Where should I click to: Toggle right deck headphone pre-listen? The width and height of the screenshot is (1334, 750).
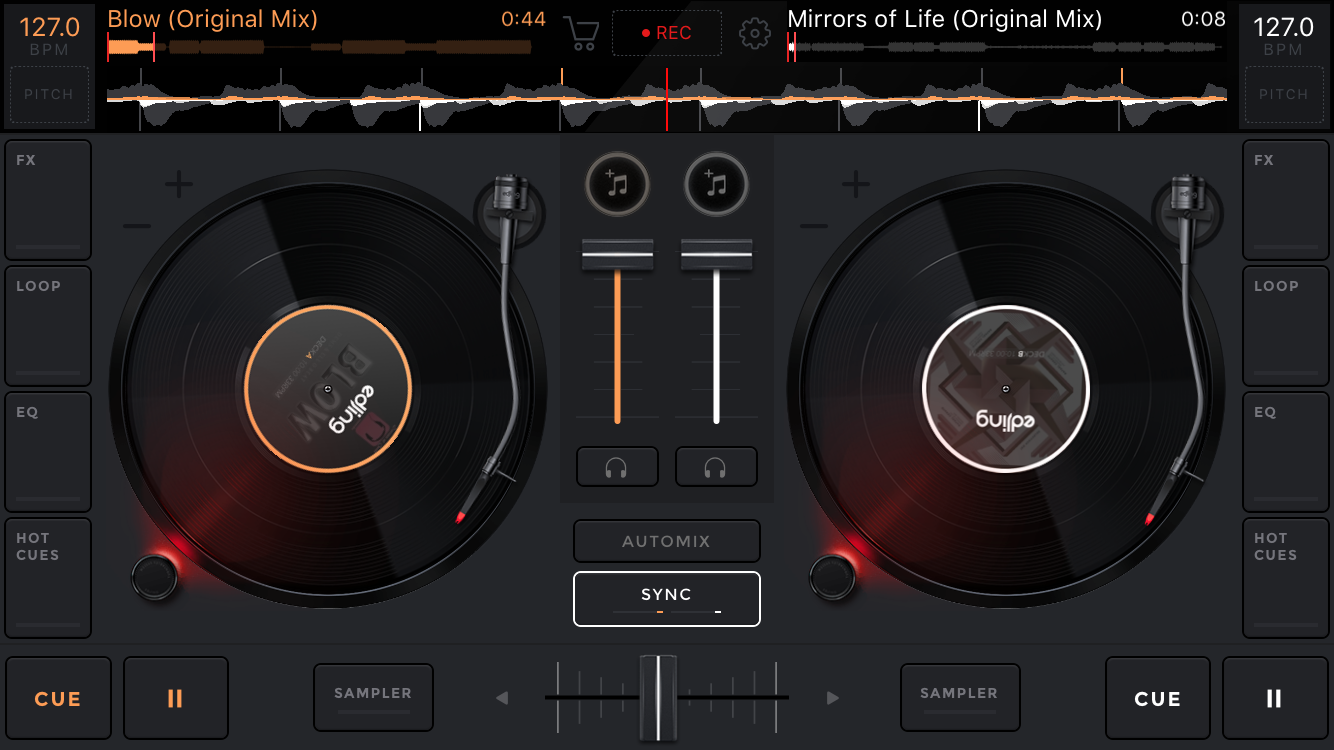[716, 467]
